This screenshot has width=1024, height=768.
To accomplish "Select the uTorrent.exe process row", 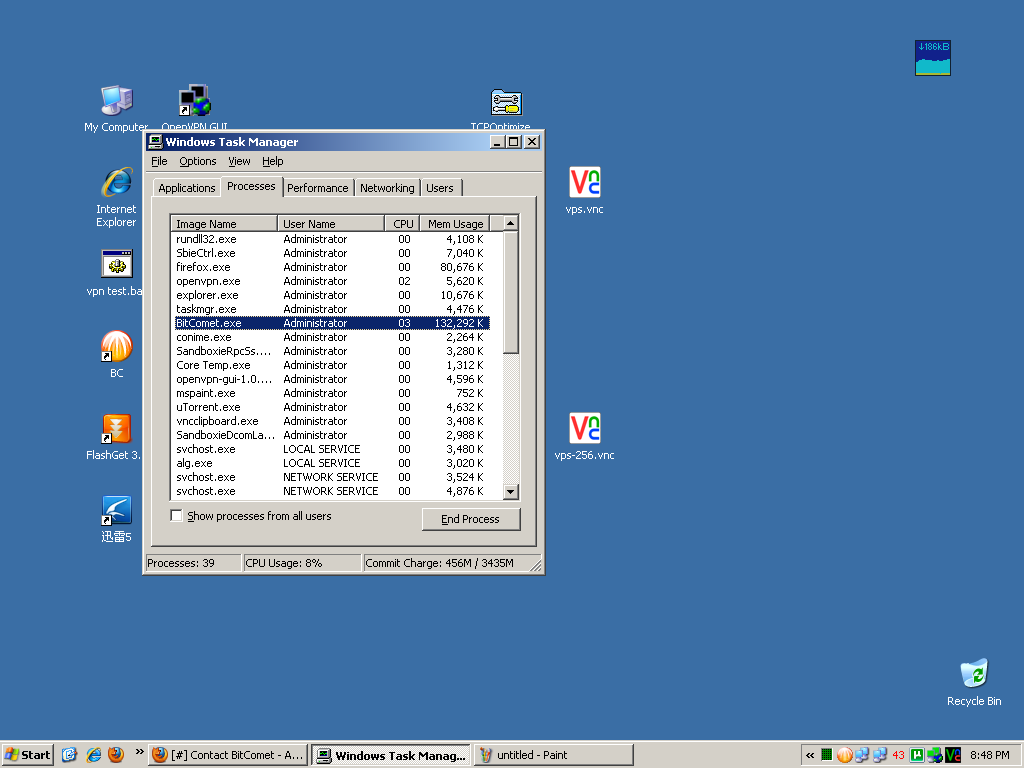I will click(332, 407).
